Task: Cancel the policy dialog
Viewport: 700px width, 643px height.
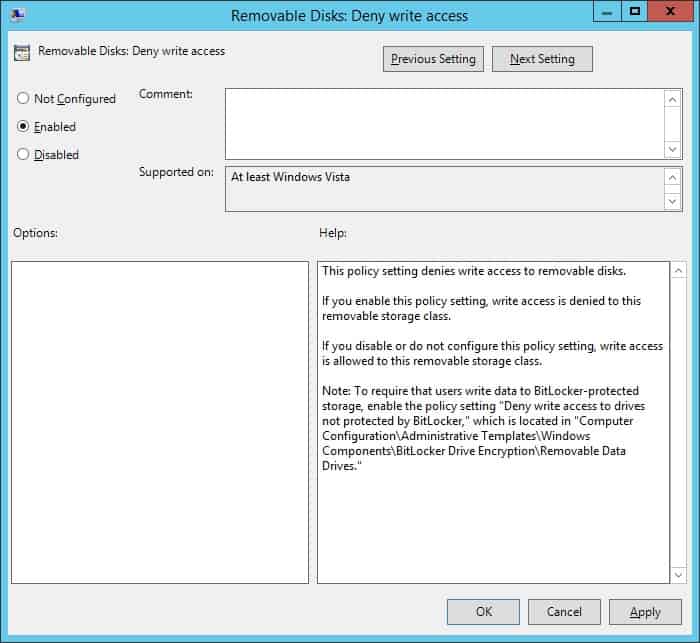Action: pyautogui.click(x=564, y=612)
